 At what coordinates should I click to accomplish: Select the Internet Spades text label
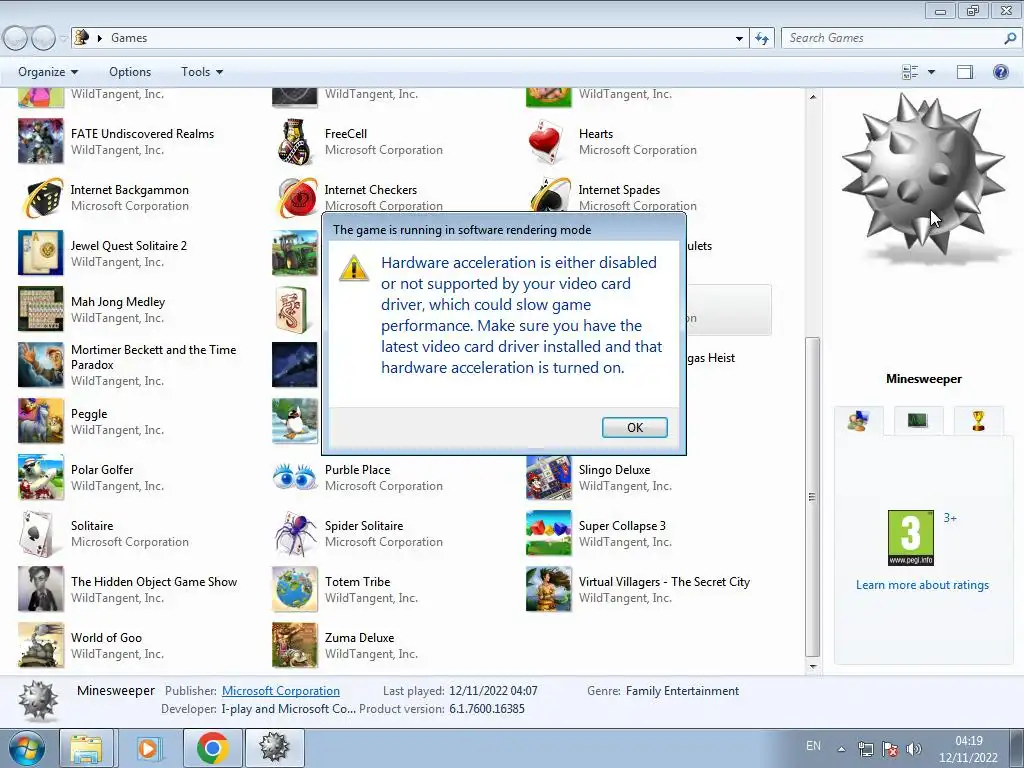pos(618,190)
